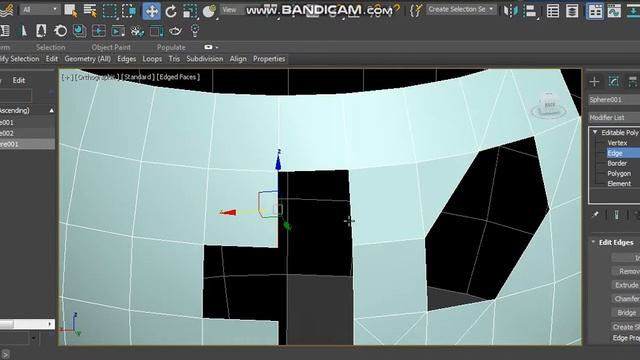Activate the Select and Scale tool
640x360 pixels.
tap(190, 11)
